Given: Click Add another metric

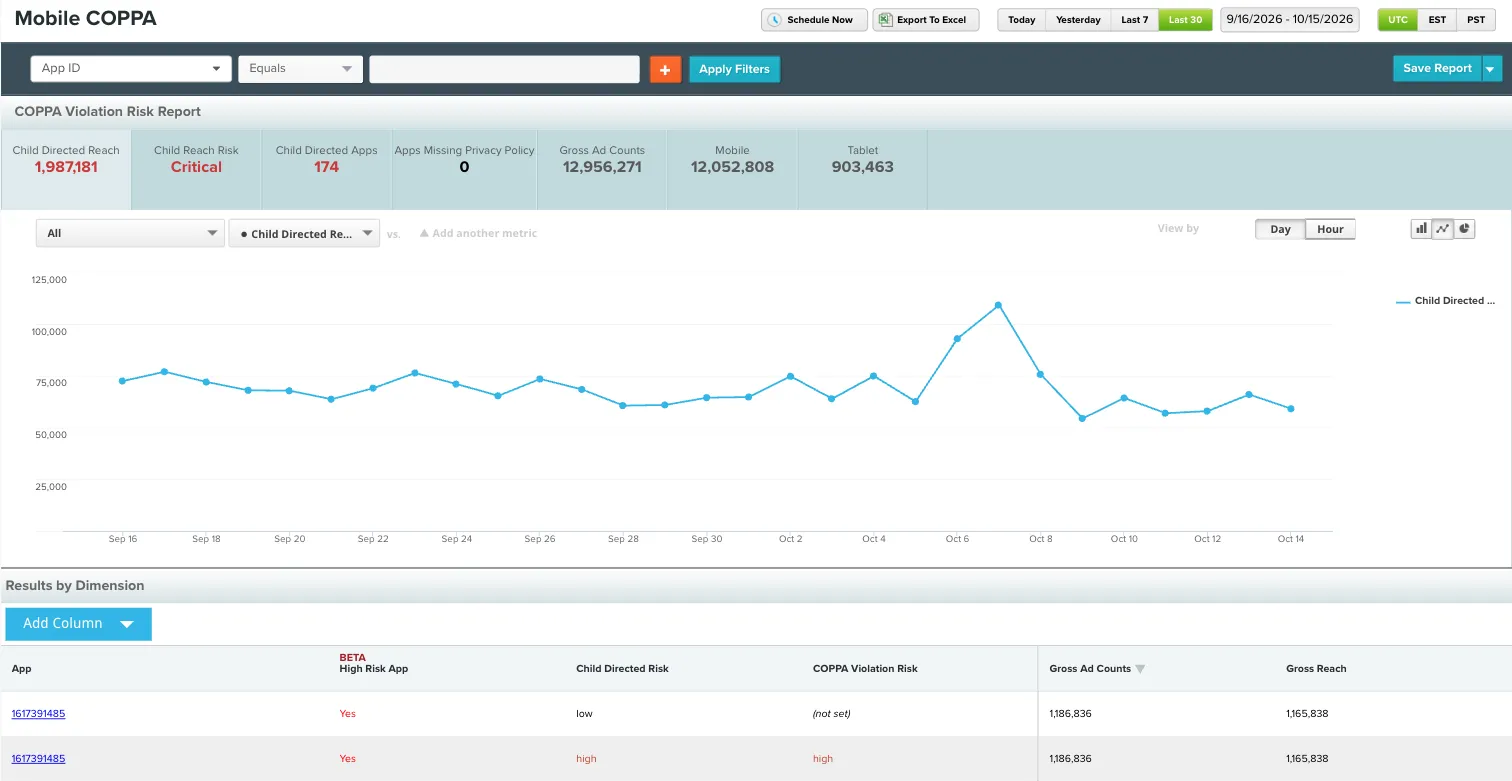Looking at the screenshot, I should 478,234.
